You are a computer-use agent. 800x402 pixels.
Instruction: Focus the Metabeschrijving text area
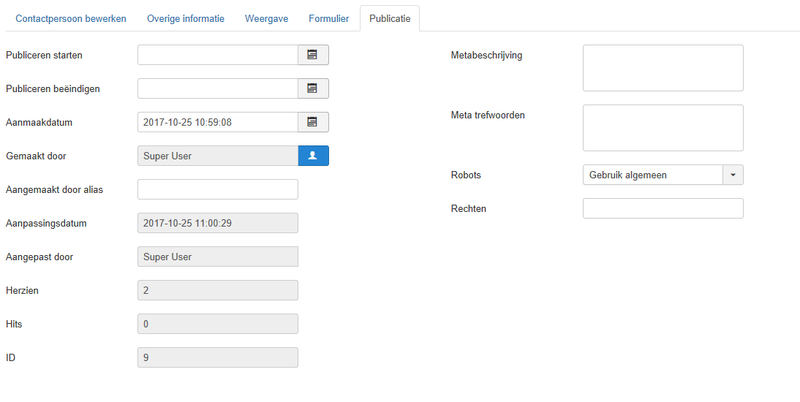[663, 68]
